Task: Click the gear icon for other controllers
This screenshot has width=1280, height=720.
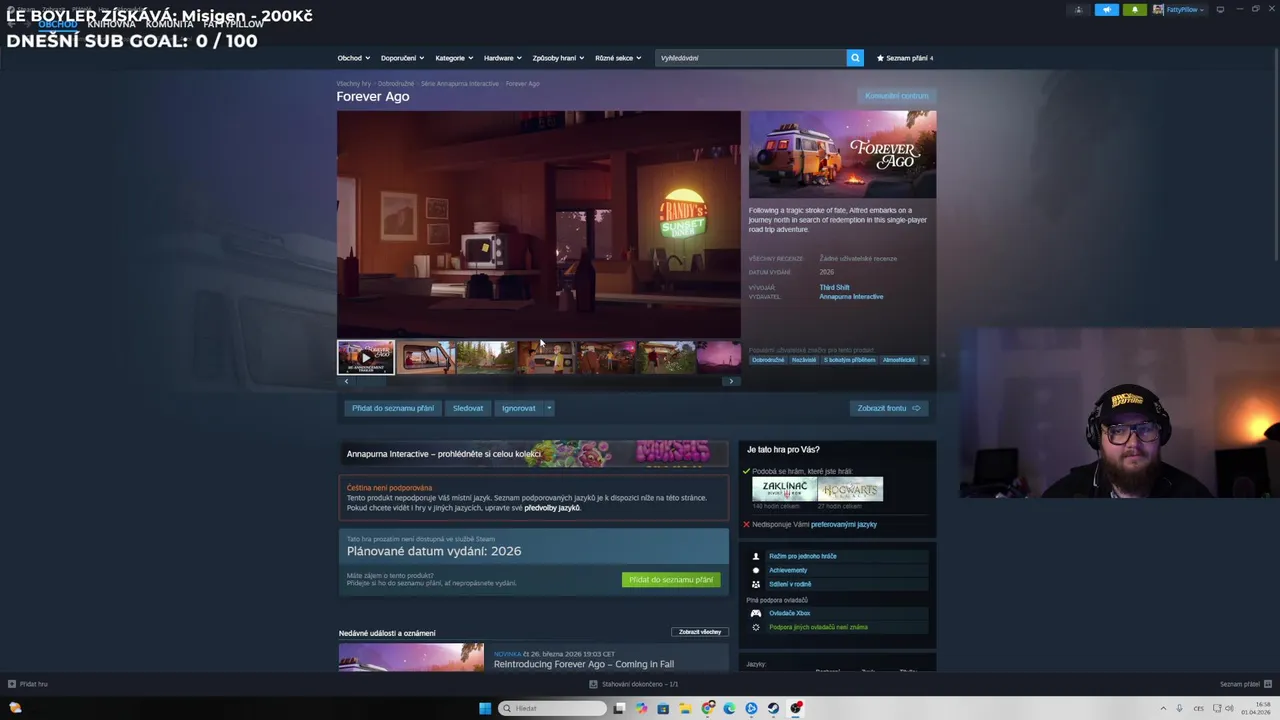Action: (x=756, y=627)
